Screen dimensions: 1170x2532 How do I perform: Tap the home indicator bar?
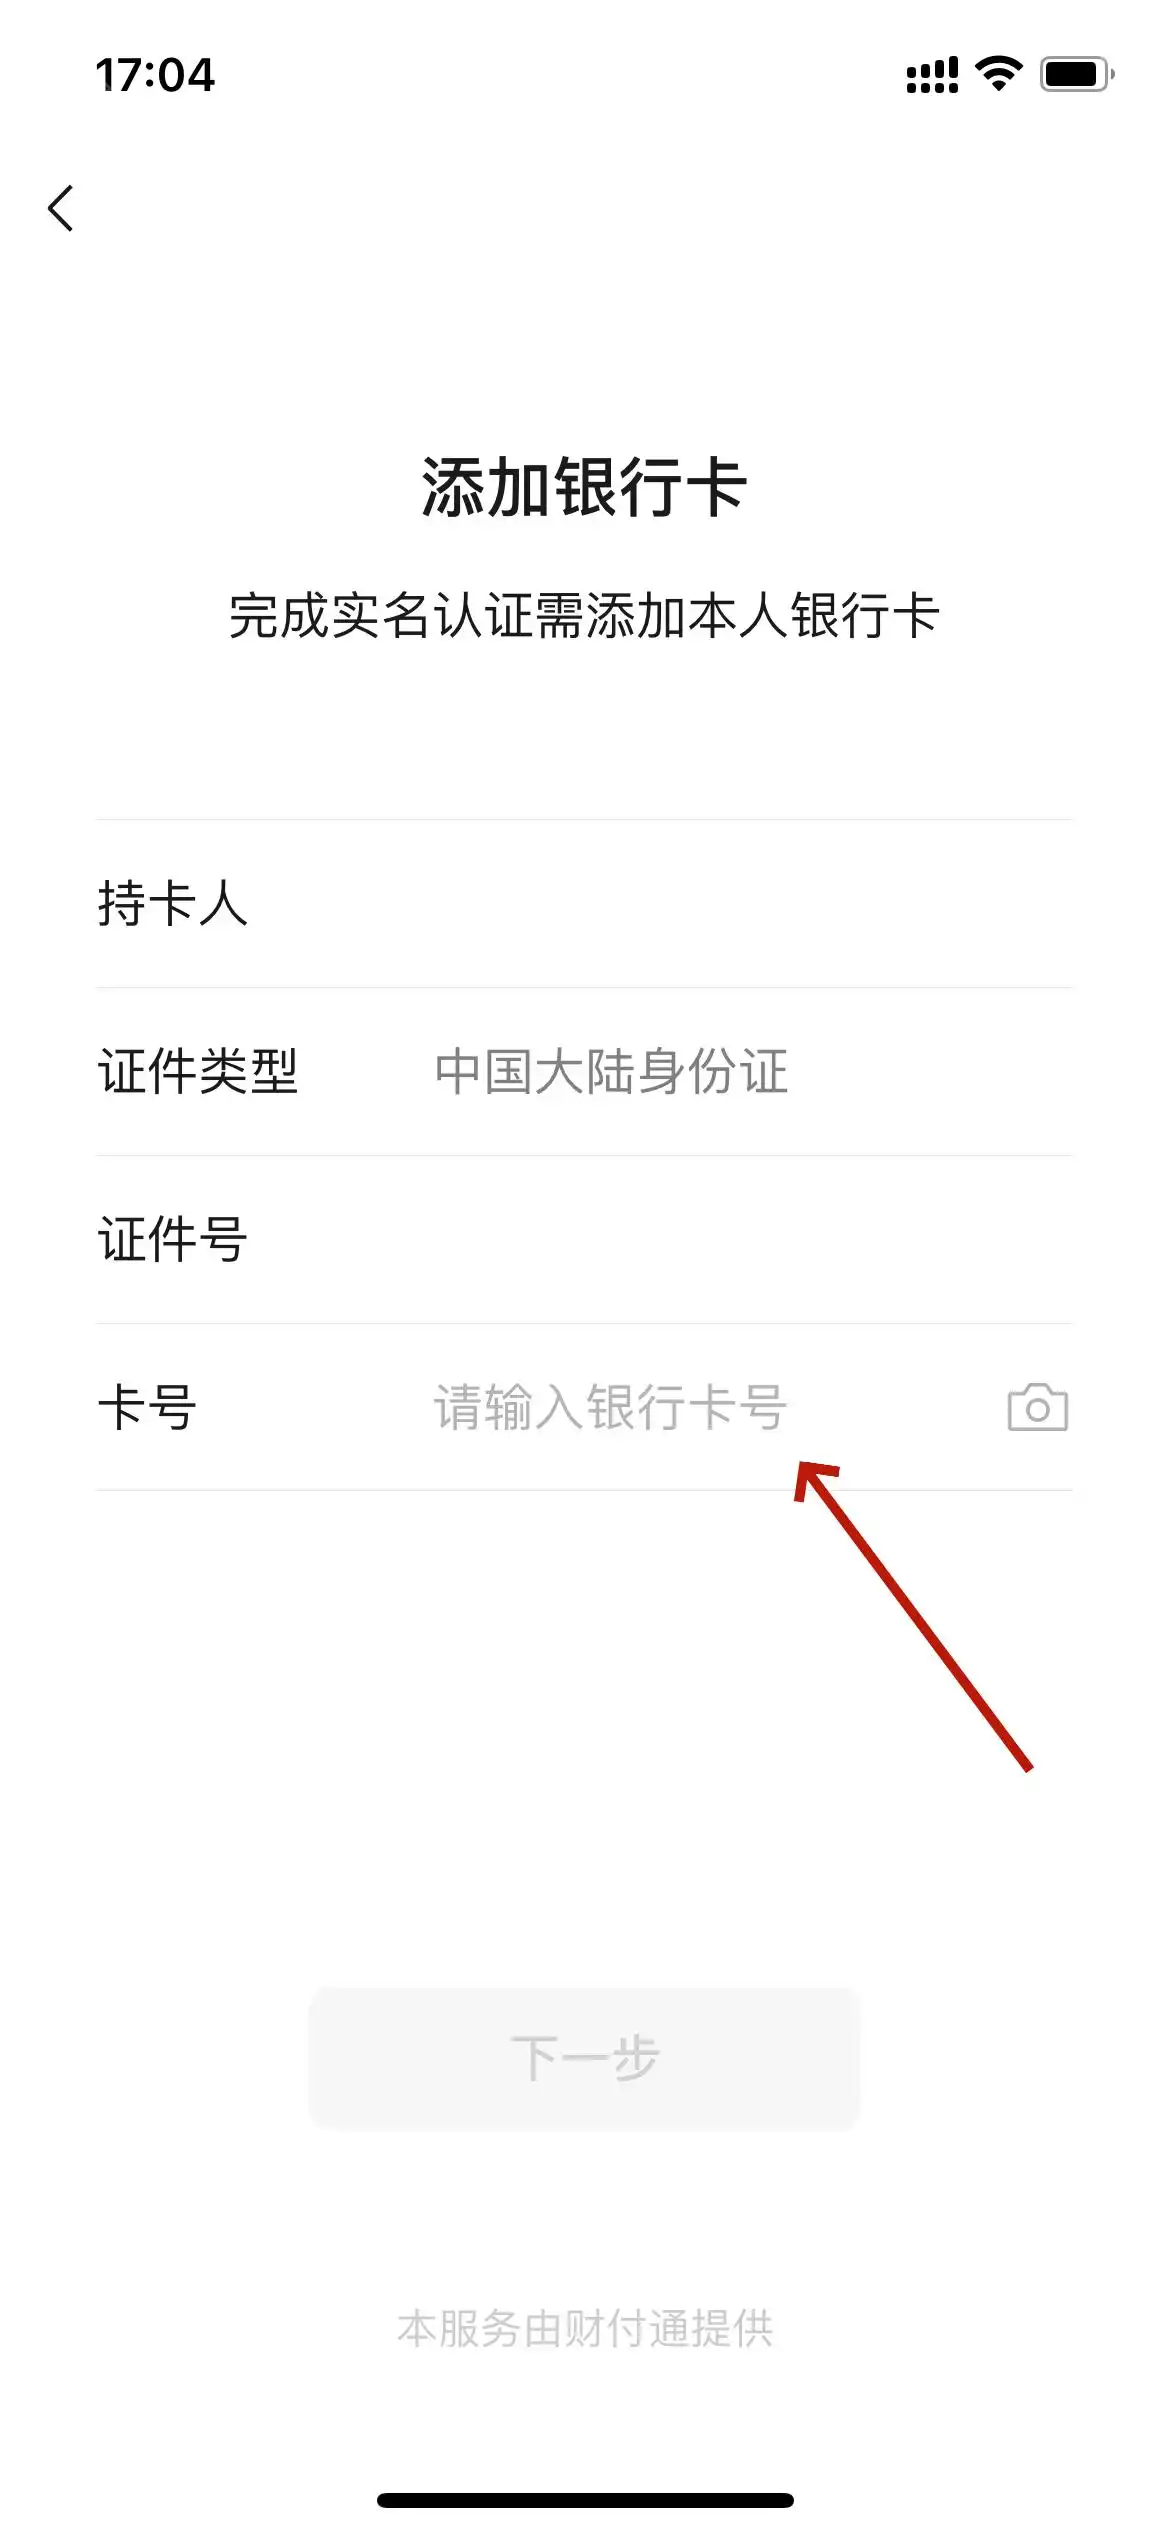tap(585, 2500)
